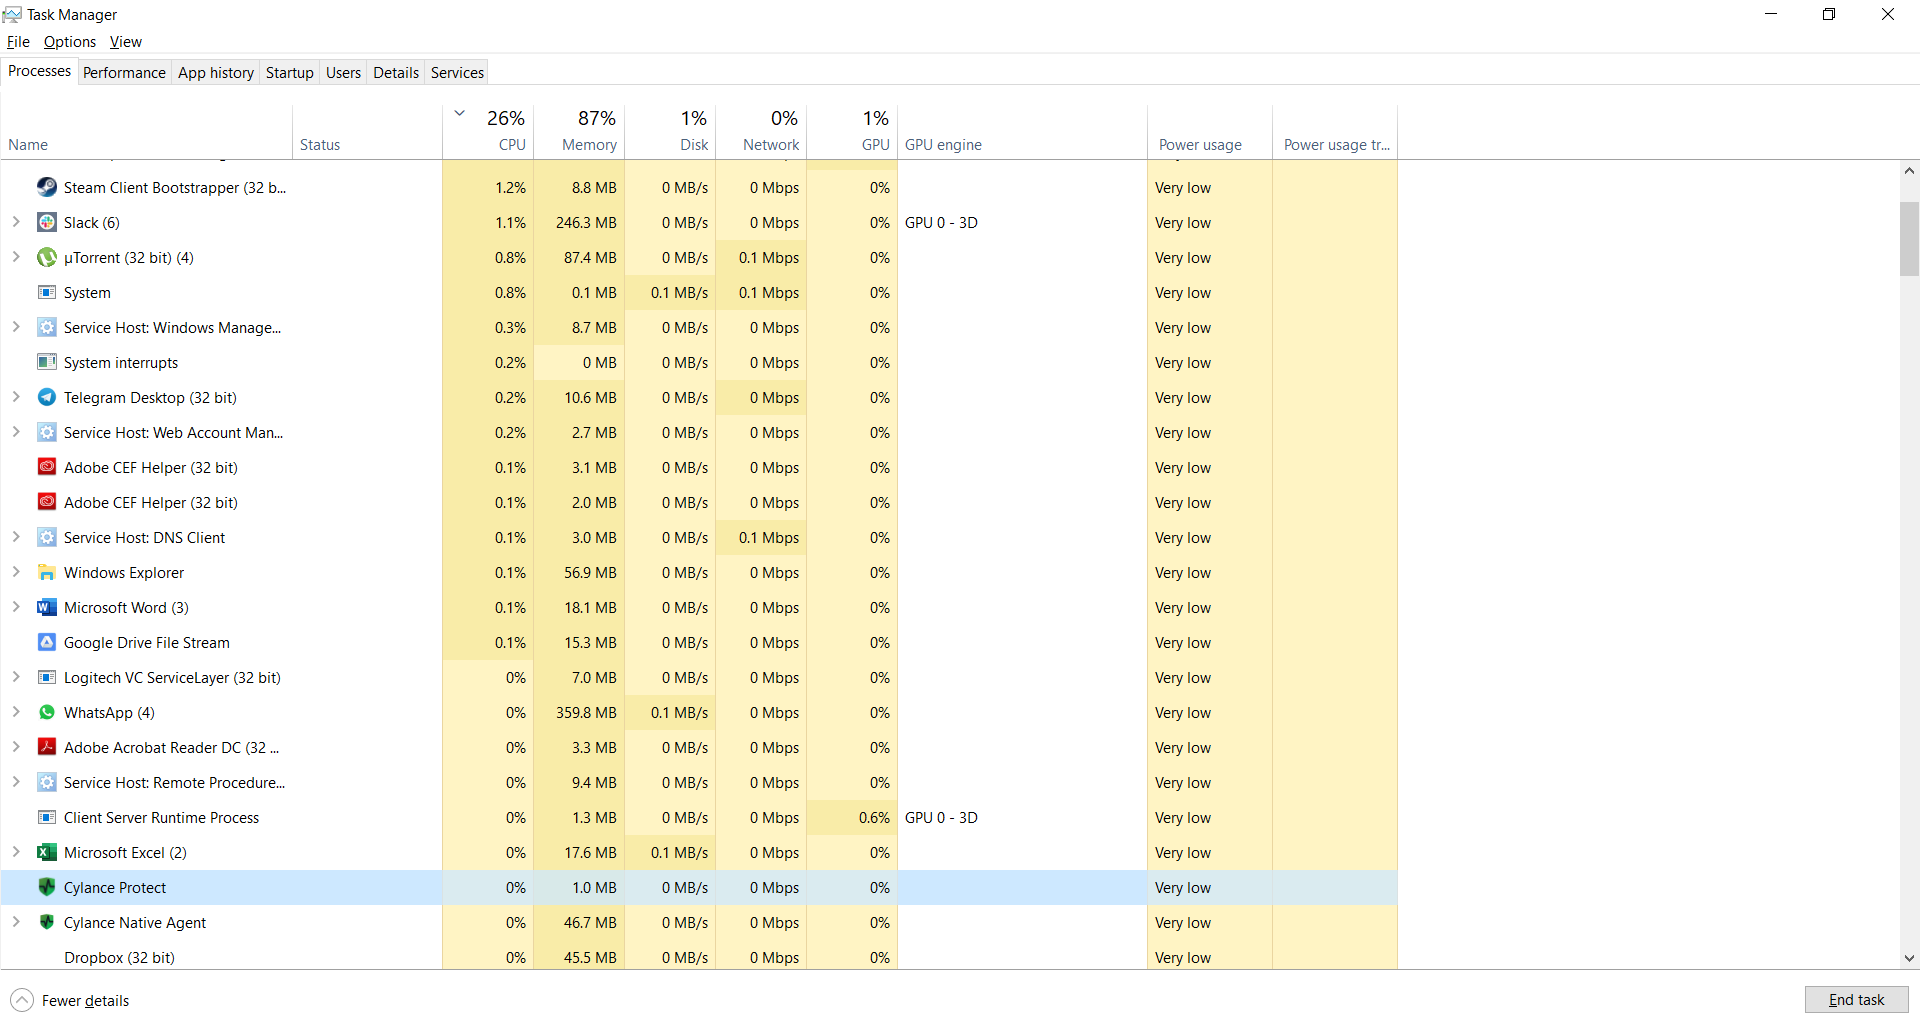The width and height of the screenshot is (1920, 1030).
Task: Sort by the GPU engine column
Action: click(x=1022, y=131)
